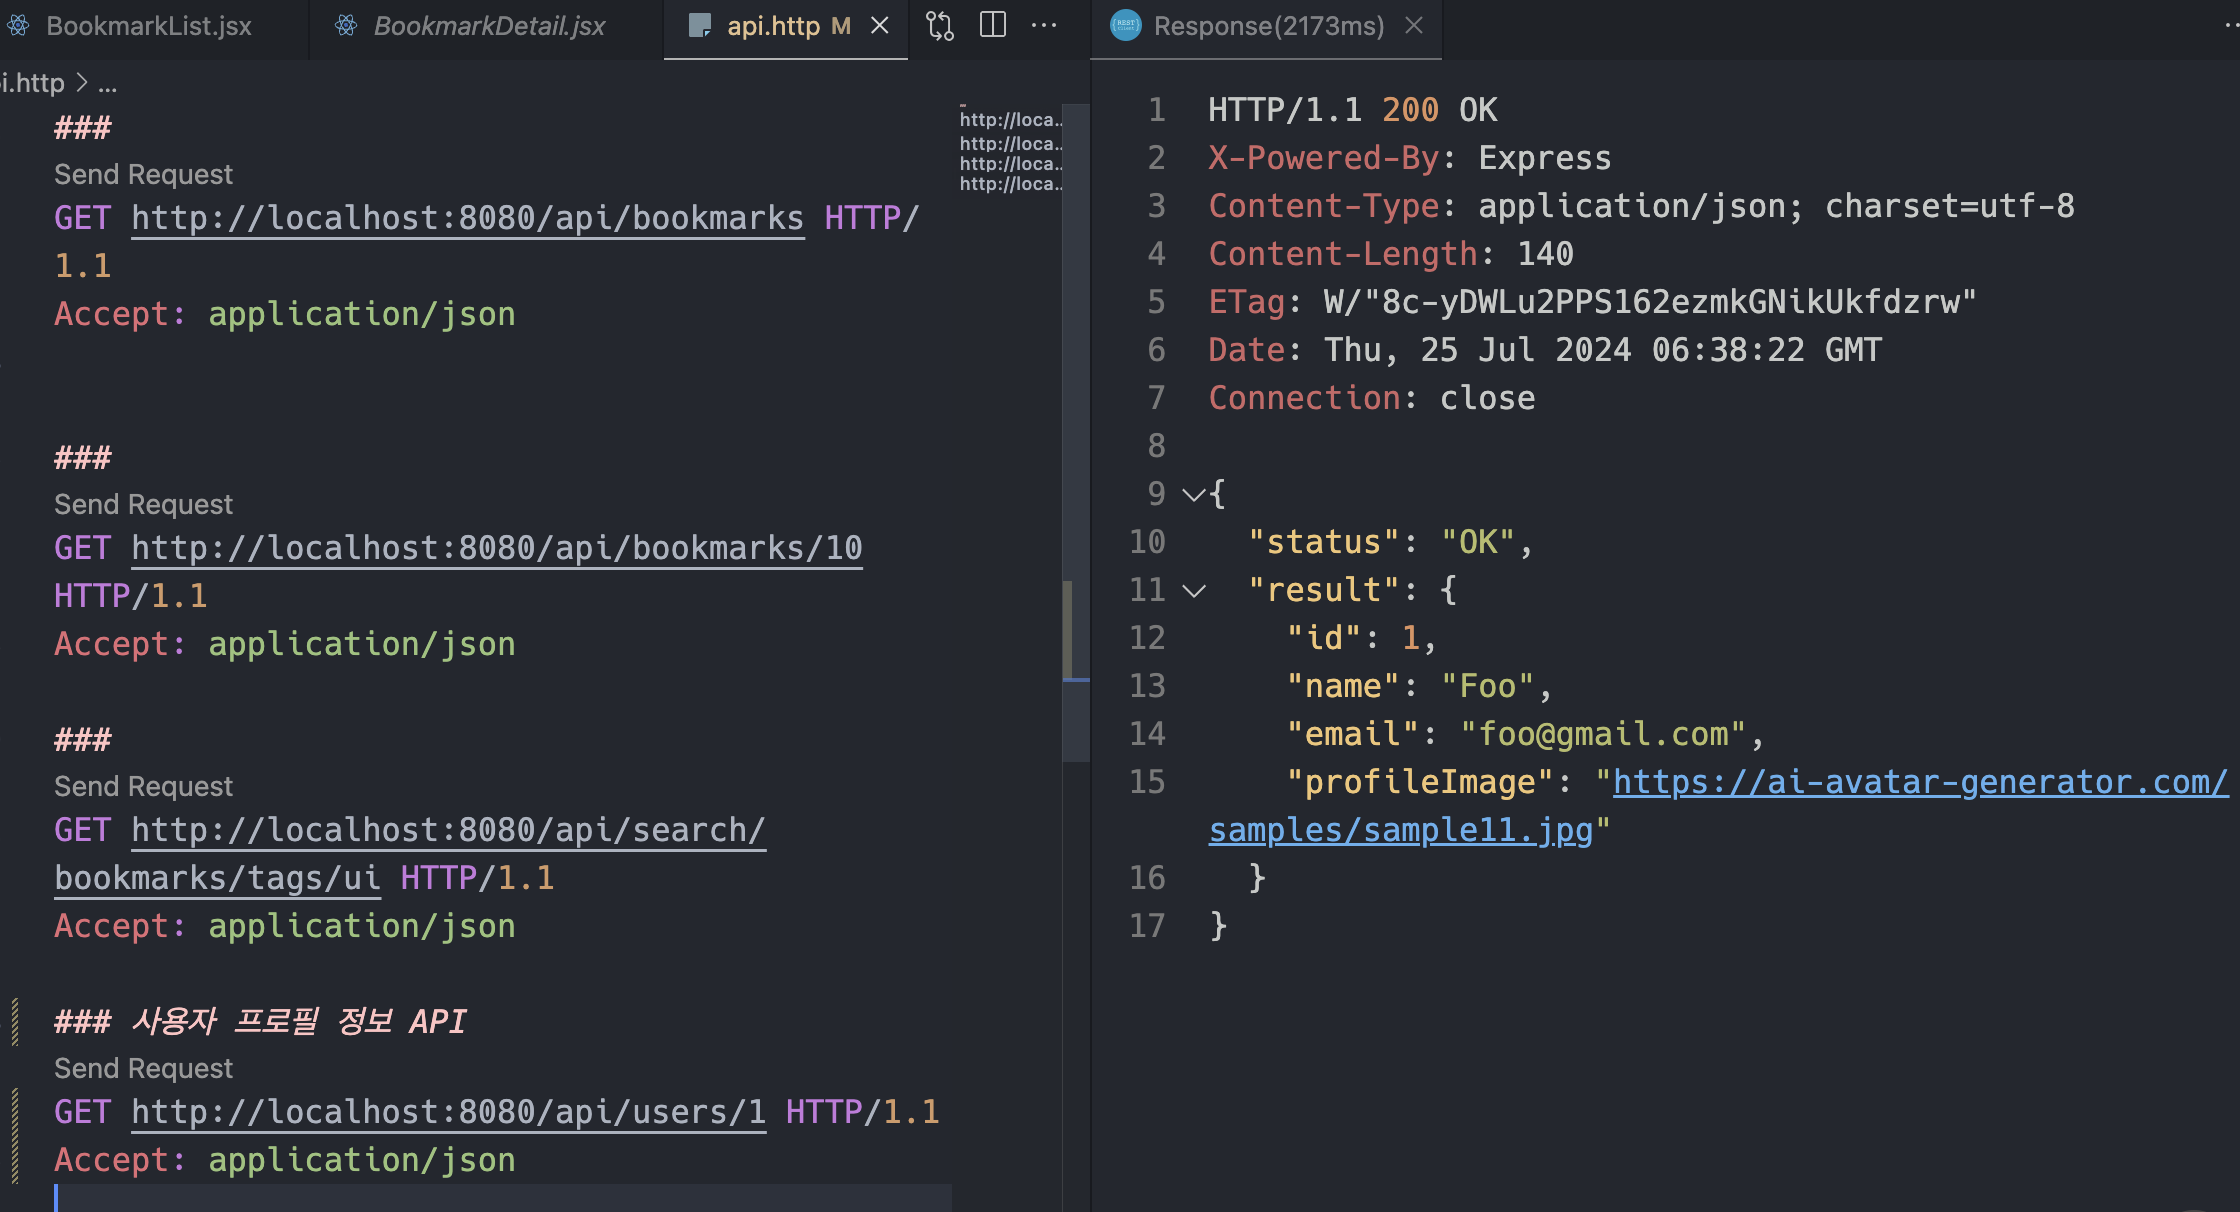The image size is (2240, 1212).
Task: Click the React icon on BookmarkDetail.jsx tab
Action: 346,26
